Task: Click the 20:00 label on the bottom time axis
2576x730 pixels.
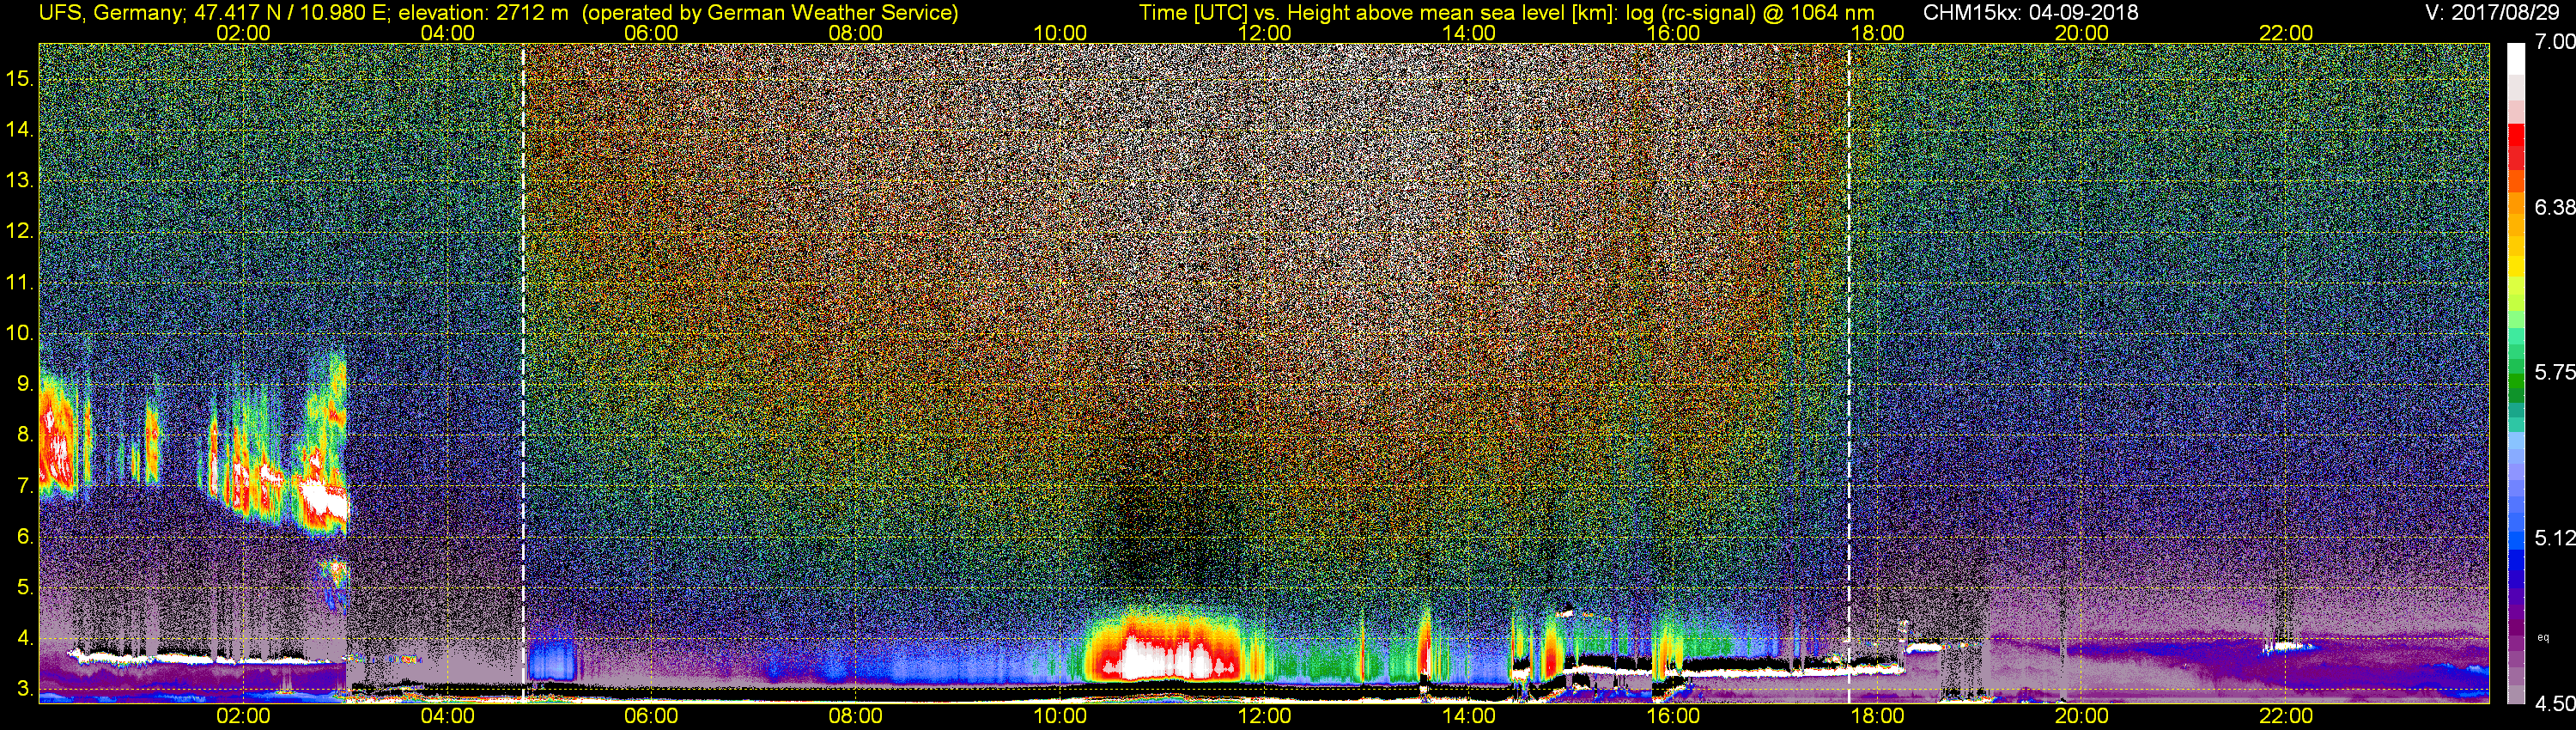Action: [x=2082, y=716]
